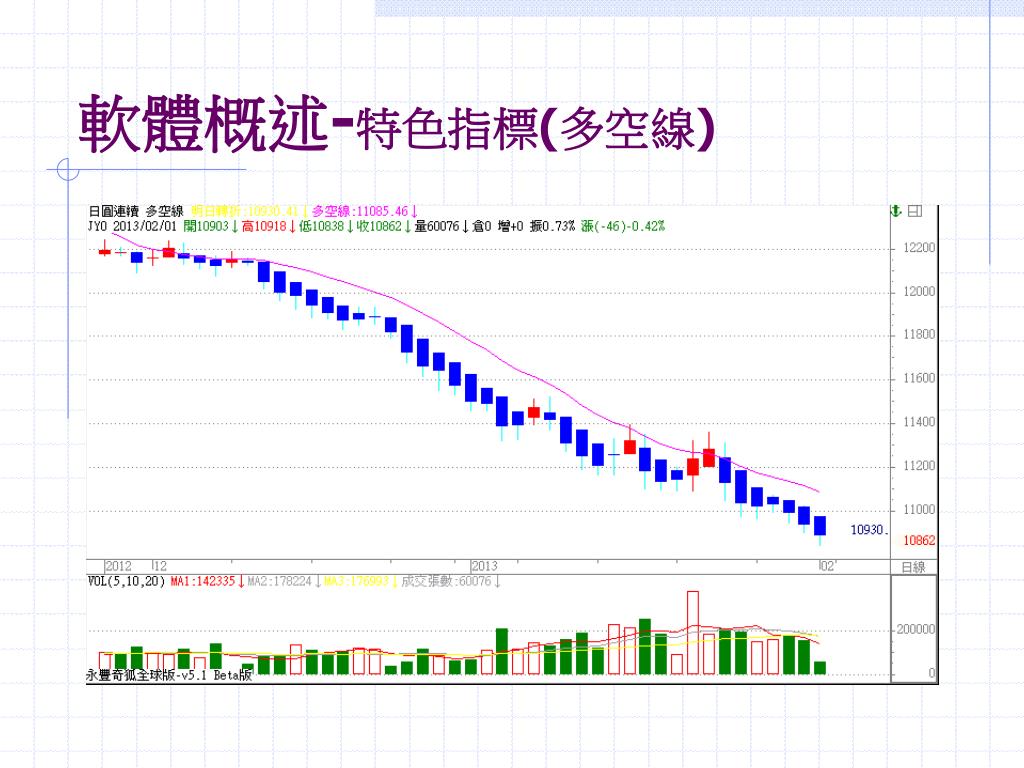Click the MA1:142335 volume average
Screen dimensions: 1024x768
(x=202, y=581)
